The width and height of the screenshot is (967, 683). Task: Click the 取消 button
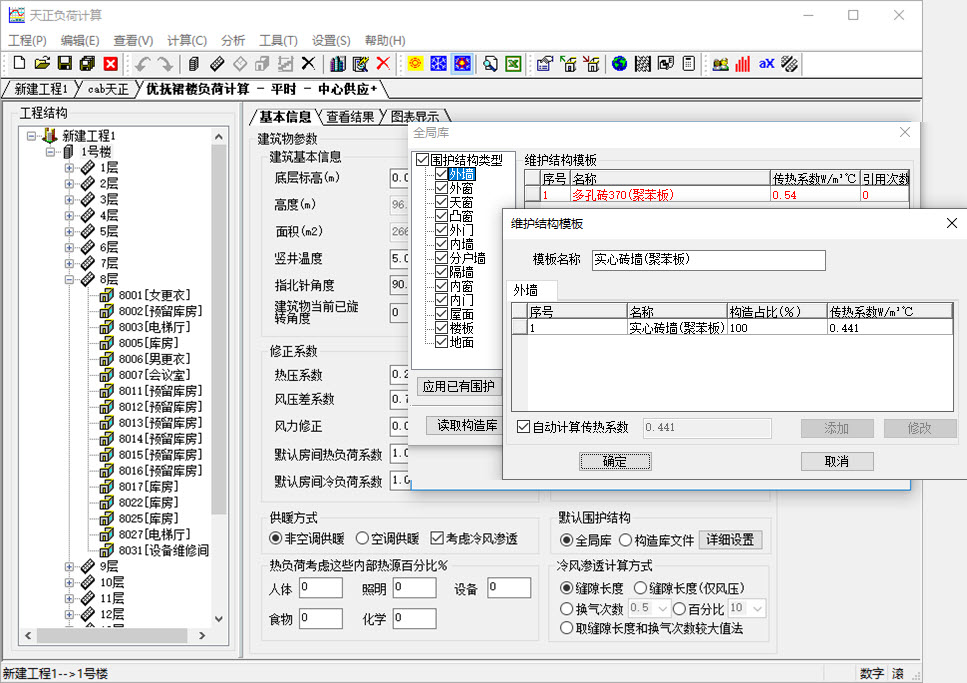[837, 461]
